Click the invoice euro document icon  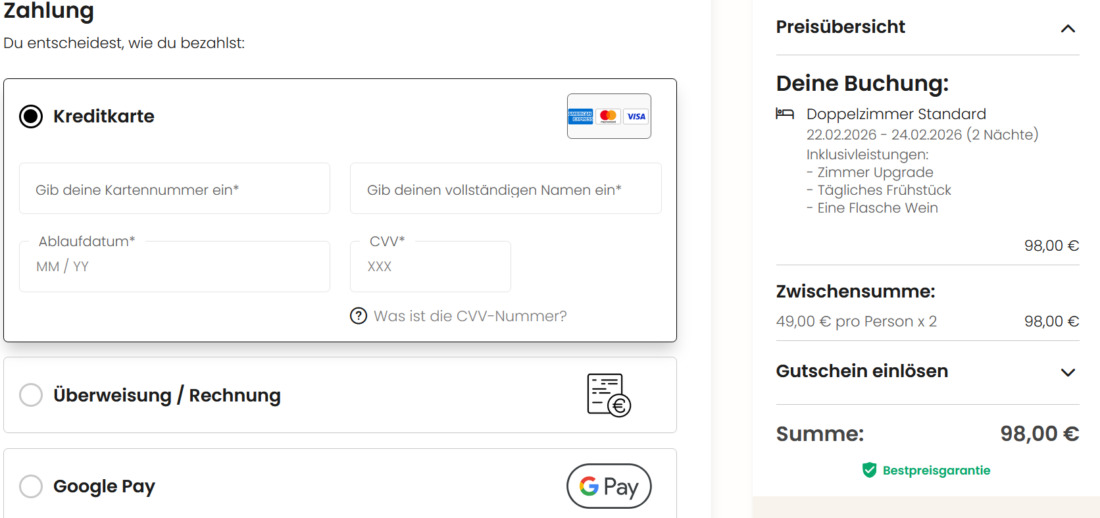608,395
